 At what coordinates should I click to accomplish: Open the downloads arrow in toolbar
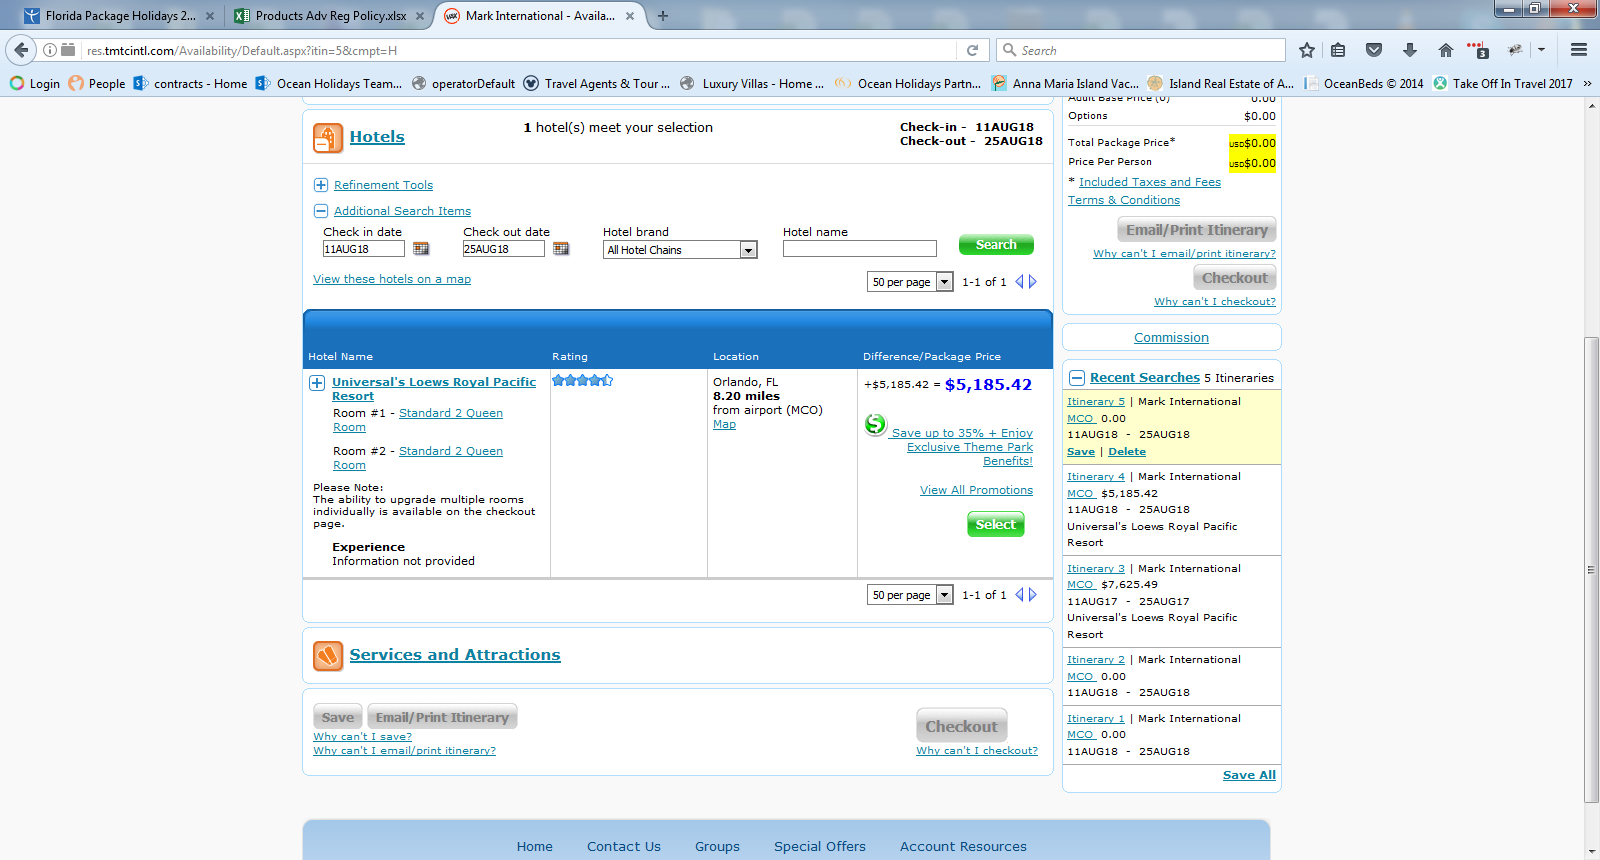1410,50
